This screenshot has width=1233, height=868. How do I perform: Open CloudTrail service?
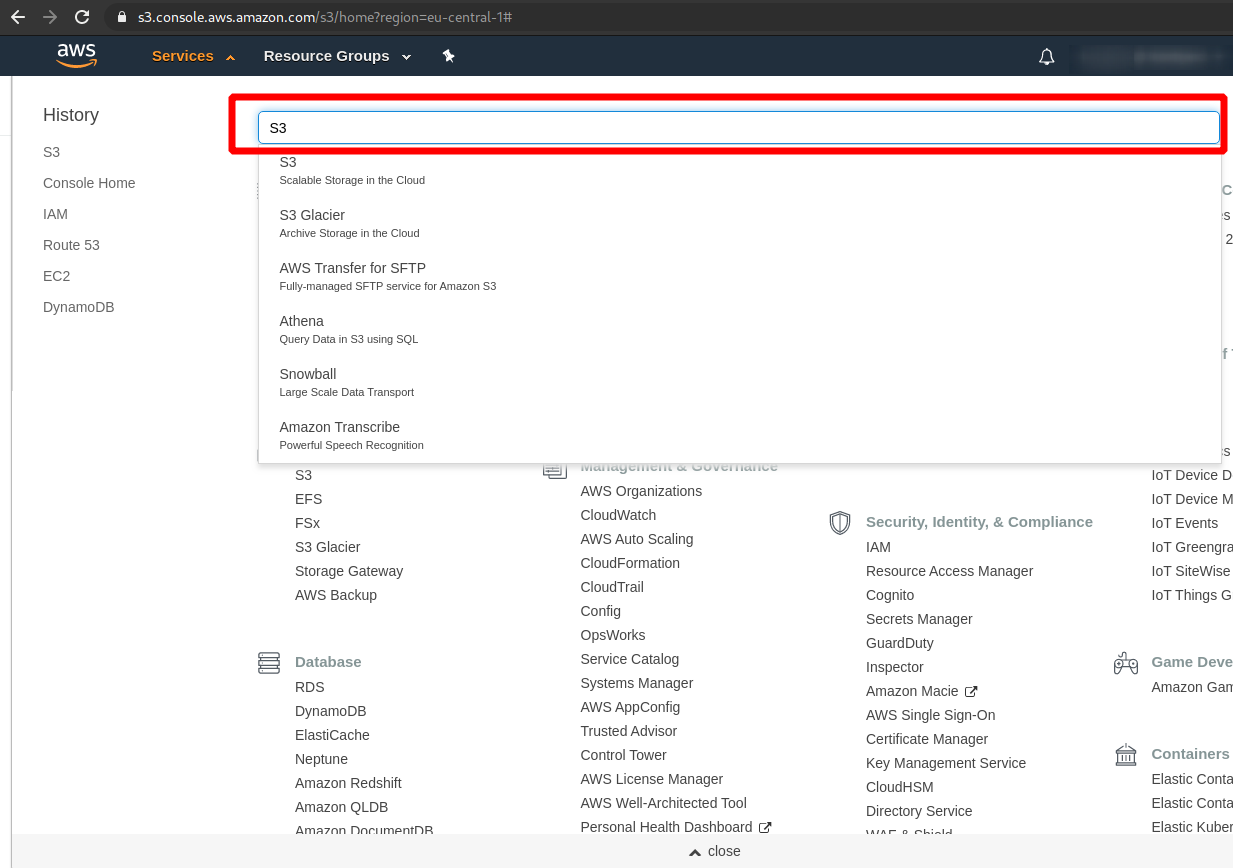coord(612,587)
